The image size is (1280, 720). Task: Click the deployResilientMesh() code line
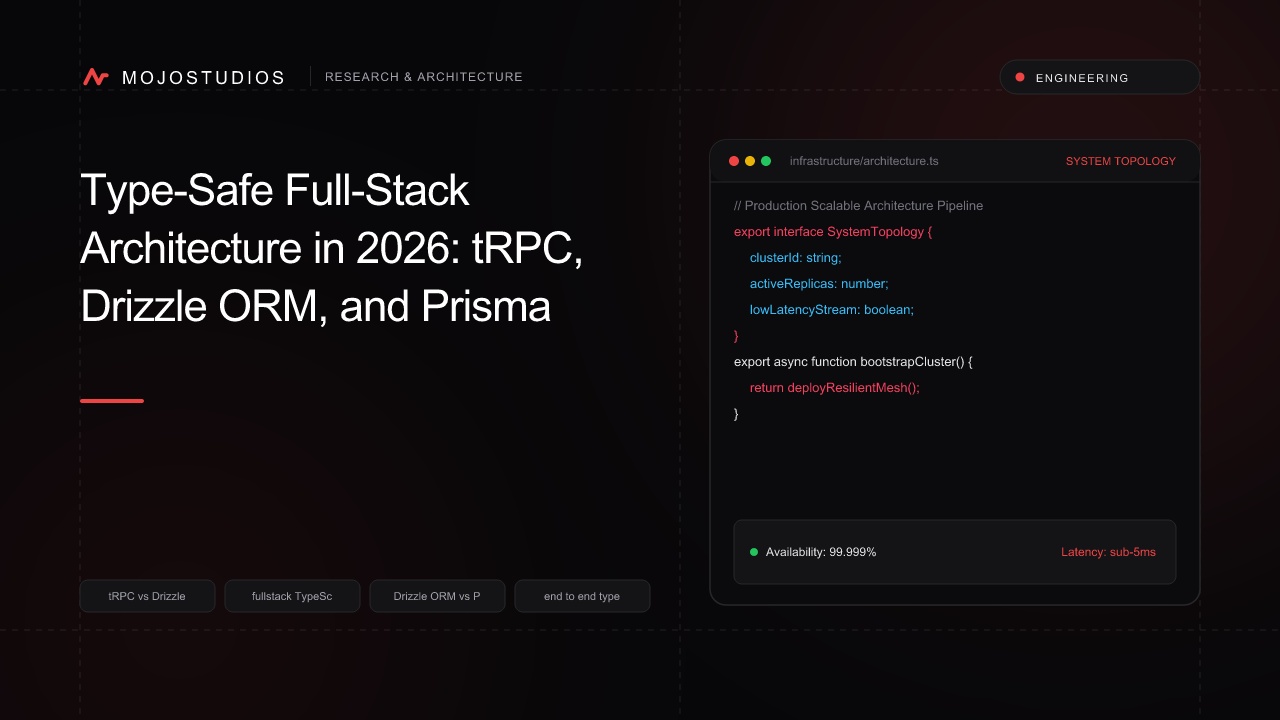point(835,388)
